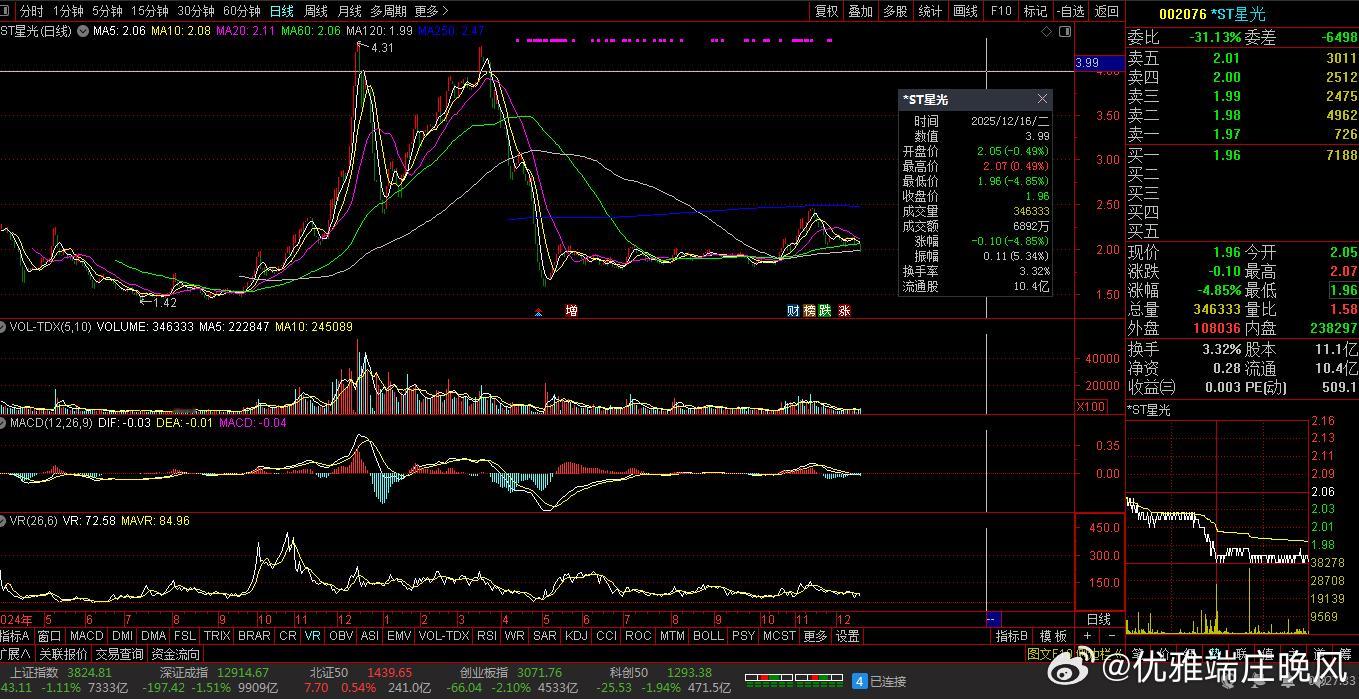Image resolution: width=1359 pixels, height=699 pixels.
Task: Click the blue up-arrow marker on the timeline
Action: pyautogui.click(x=540, y=311)
